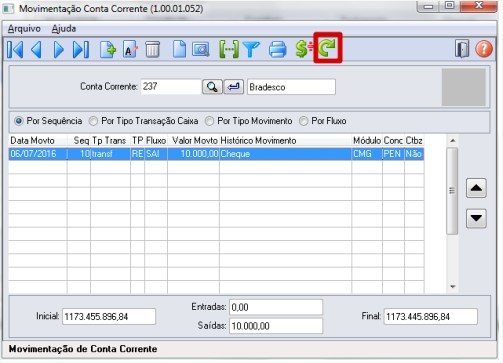Image resolution: width=503 pixels, height=363 pixels.
Task: Click the Entradas field showing 0,00
Action: coord(276,307)
